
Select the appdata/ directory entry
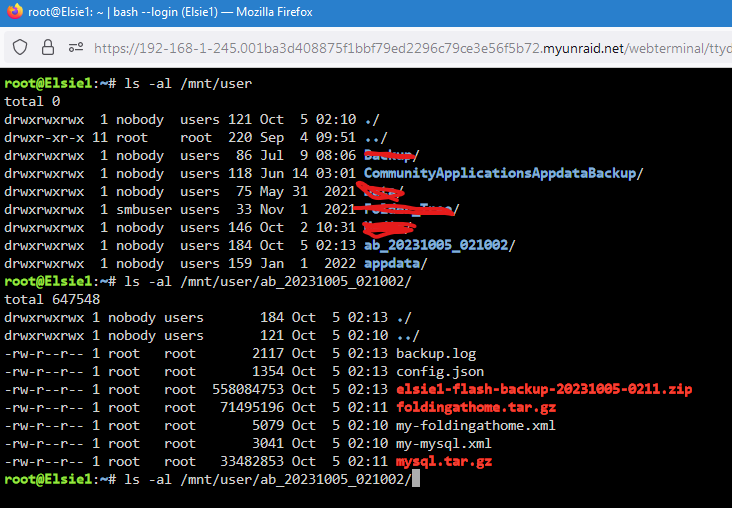pos(395,263)
